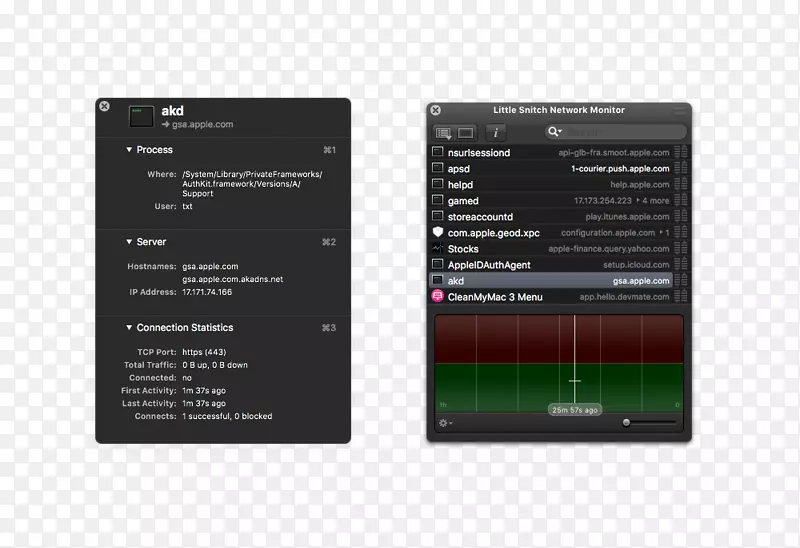
Task: Click the gsa.apple.com.akadns.net hostname
Action: 233,279
